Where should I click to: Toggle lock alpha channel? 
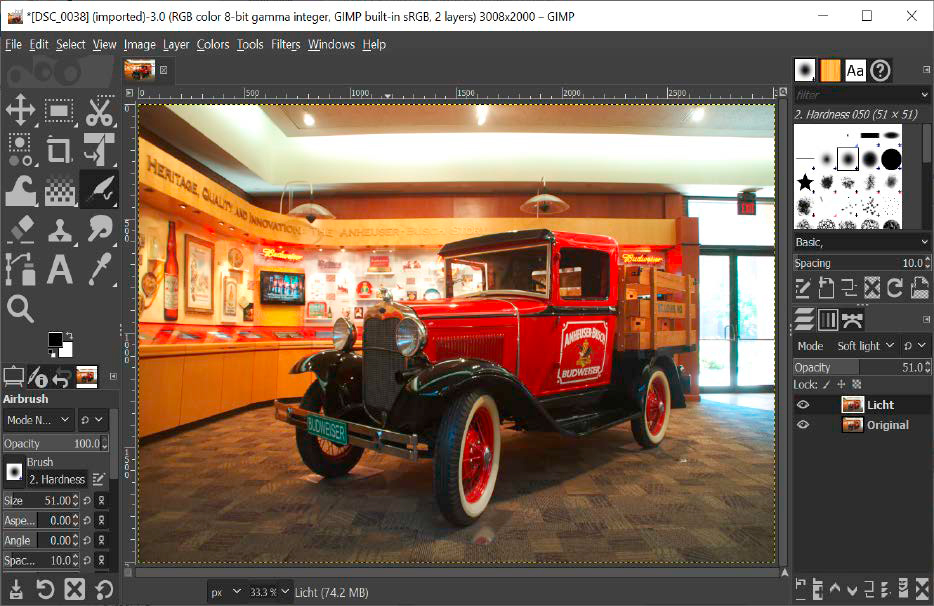[857, 385]
